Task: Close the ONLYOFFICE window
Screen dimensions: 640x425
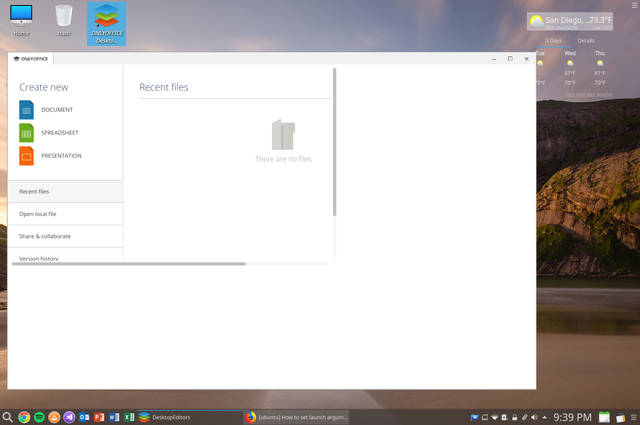Action: [527, 59]
